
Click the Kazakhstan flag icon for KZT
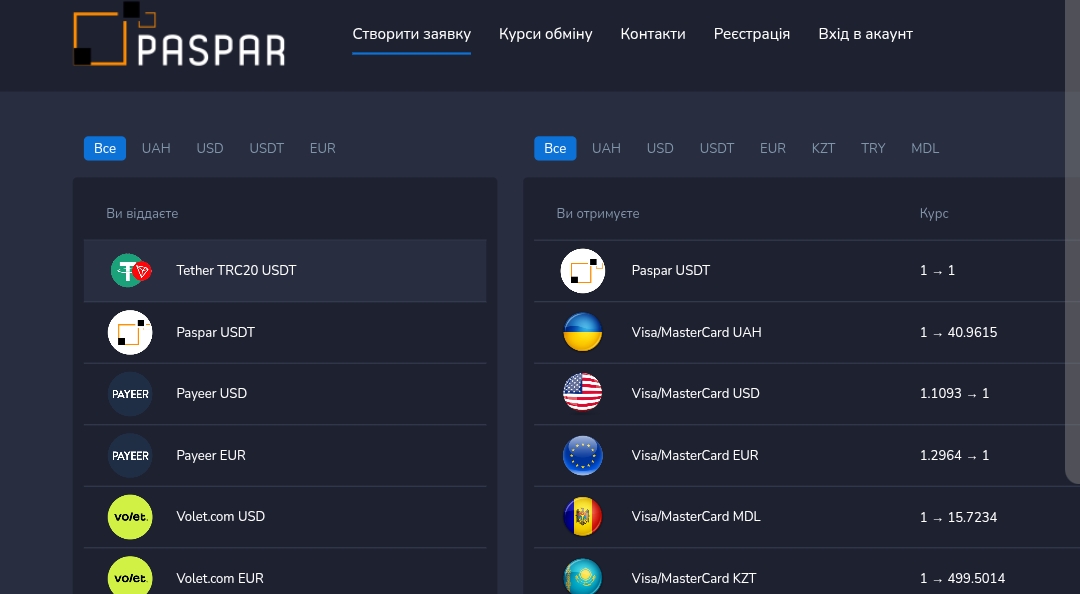(583, 577)
